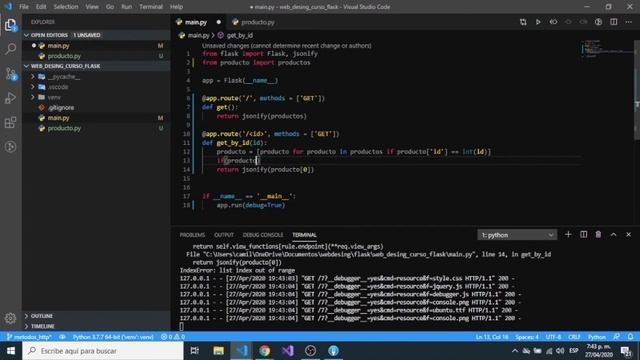This screenshot has height=360, width=640.
Task: Close the terminal panel
Action: (628, 235)
